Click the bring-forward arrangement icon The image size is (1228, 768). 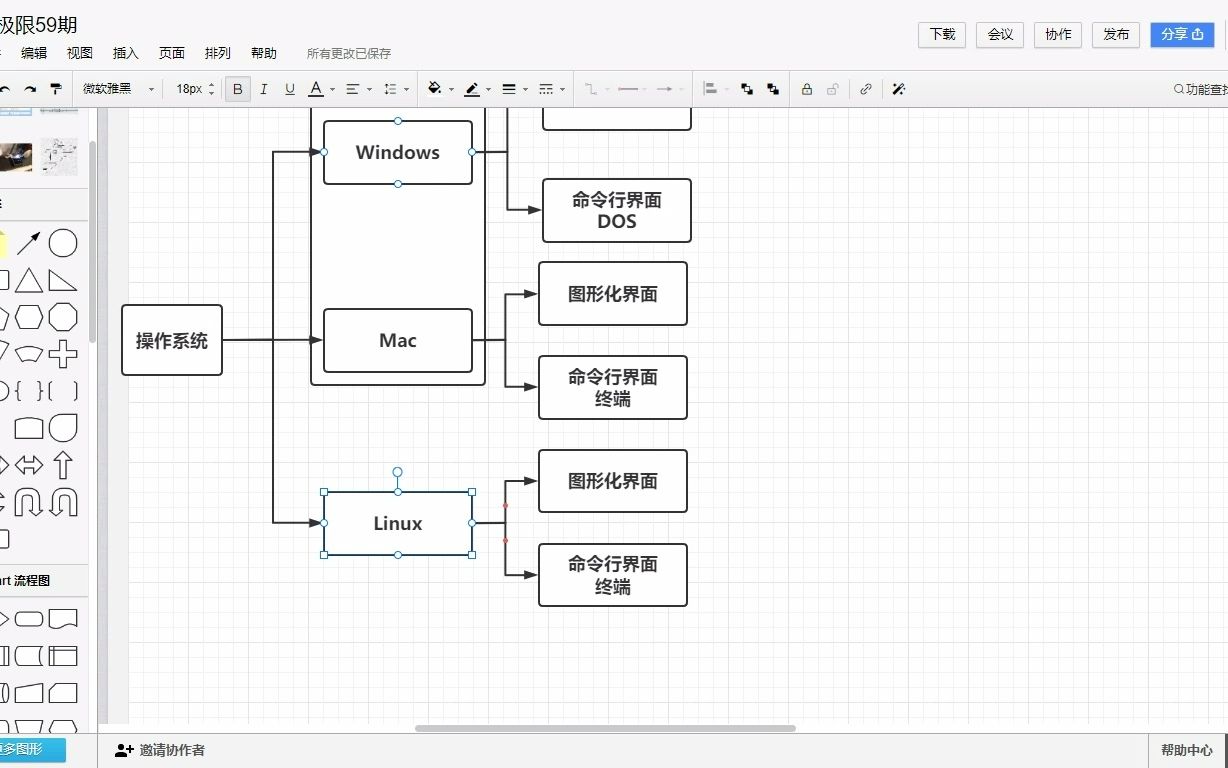tap(746, 89)
